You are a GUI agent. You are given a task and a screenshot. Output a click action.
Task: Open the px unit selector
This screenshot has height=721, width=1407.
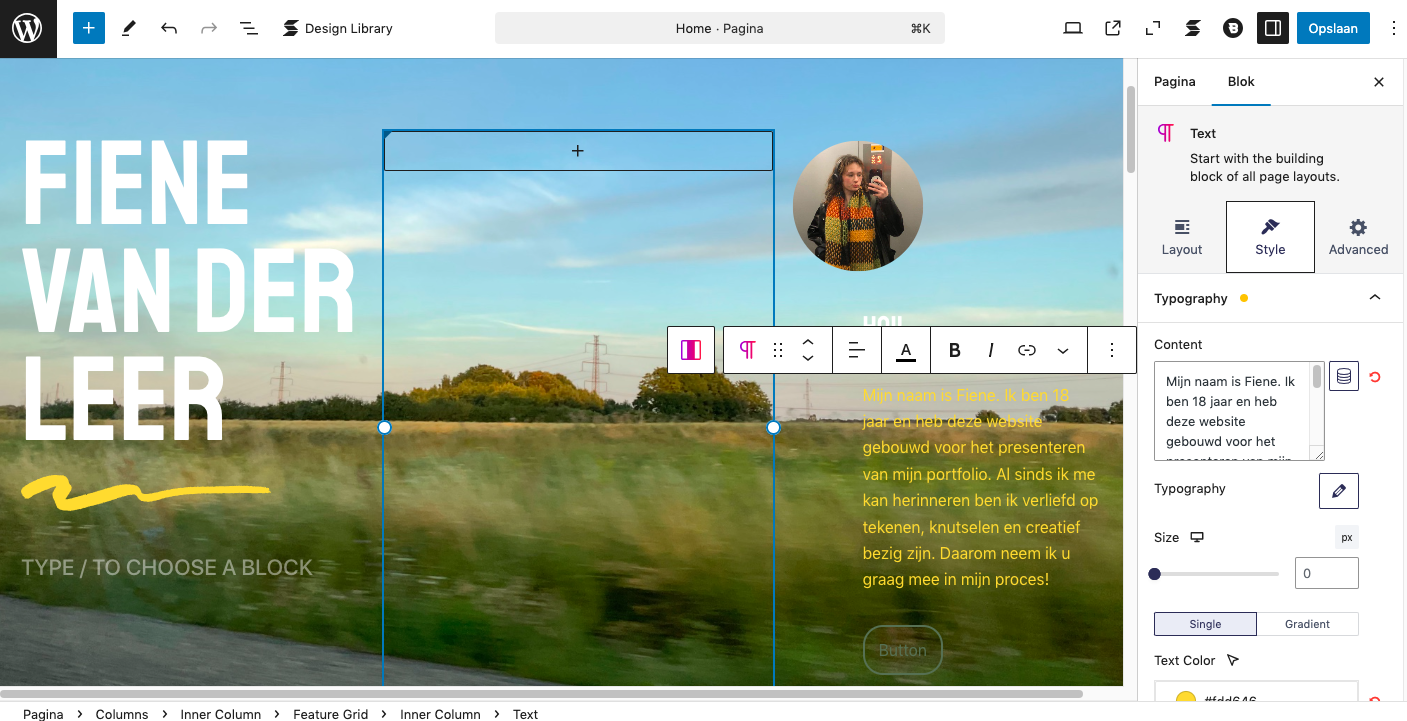point(1346,538)
